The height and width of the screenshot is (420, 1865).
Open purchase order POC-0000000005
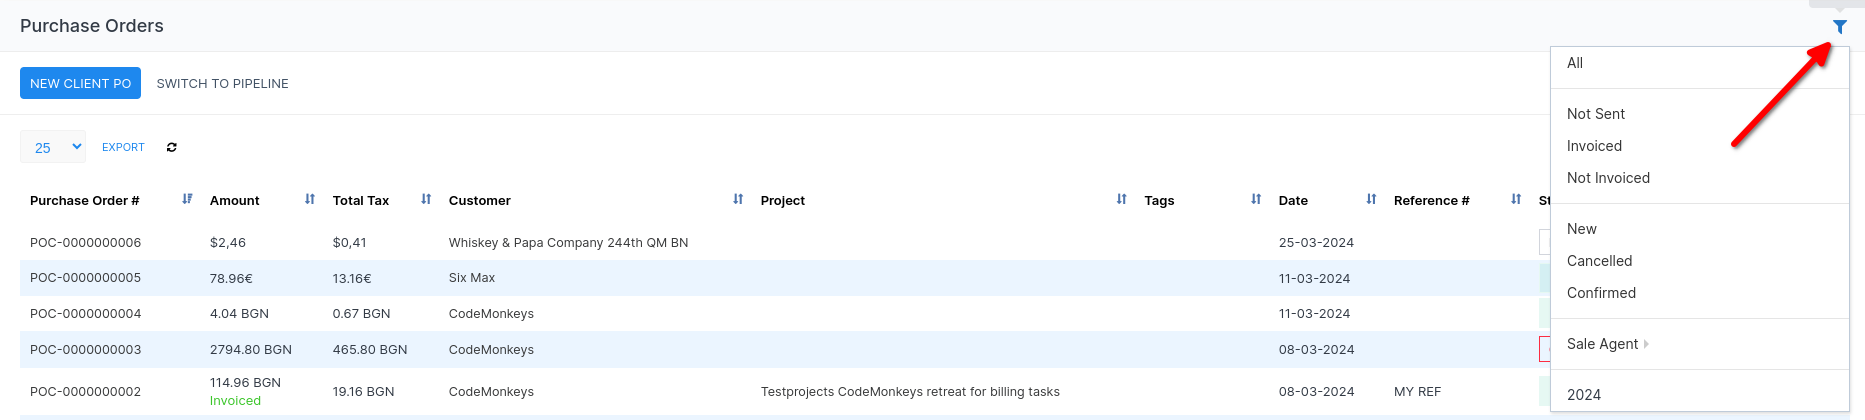click(85, 278)
